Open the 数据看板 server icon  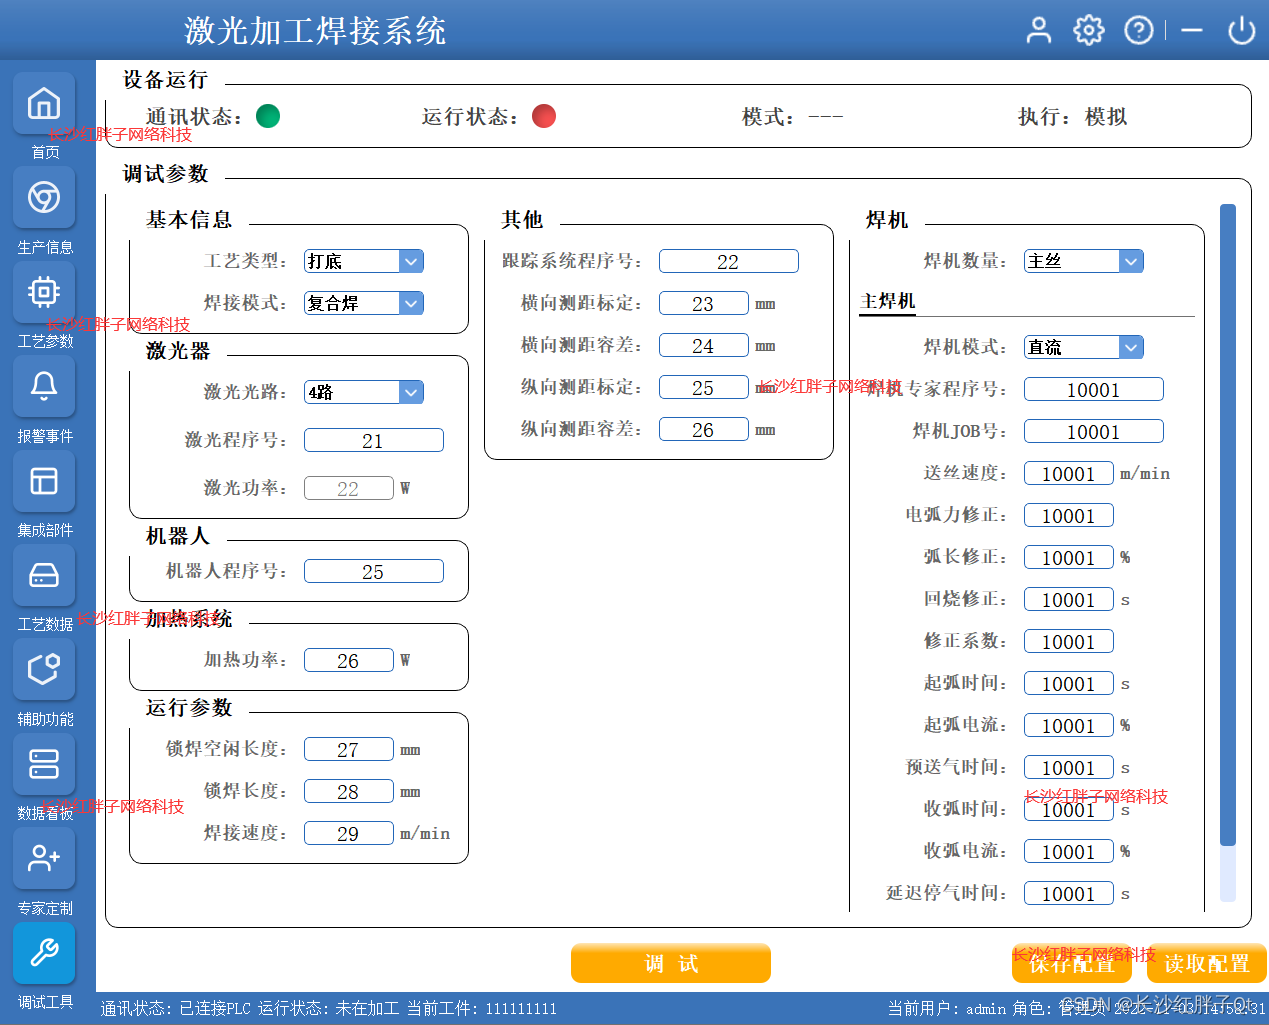pos(44,764)
